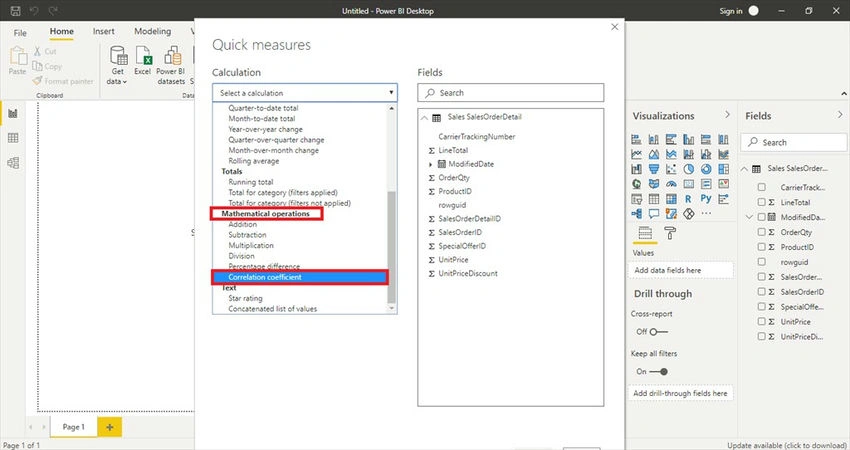850x450 pixels.
Task: Add a new page with plus button
Action: click(x=110, y=427)
